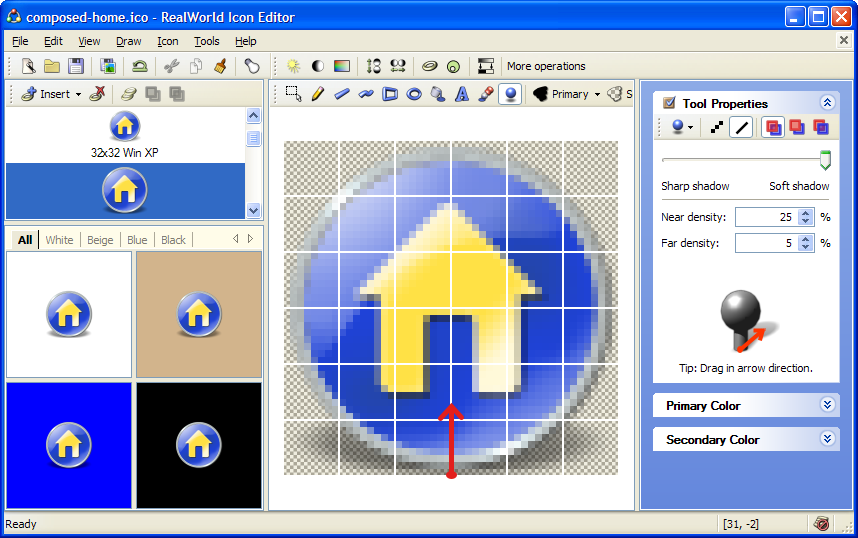Toggle the projected shadow ball tool
This screenshot has height=538, width=858.
[510, 94]
